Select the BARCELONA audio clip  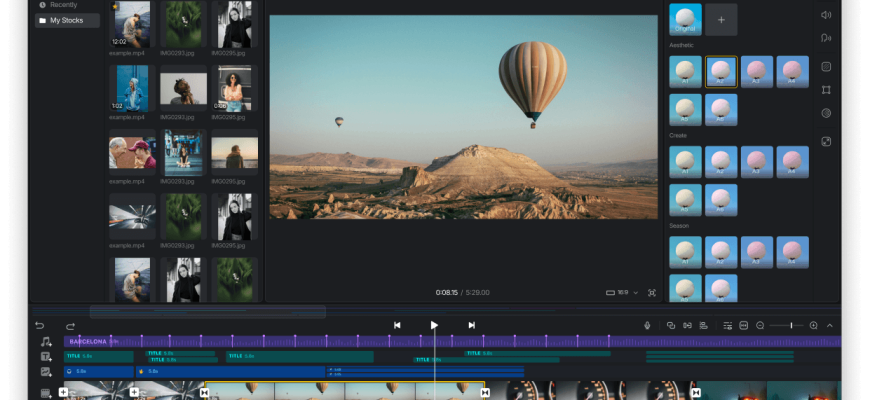click(452, 342)
